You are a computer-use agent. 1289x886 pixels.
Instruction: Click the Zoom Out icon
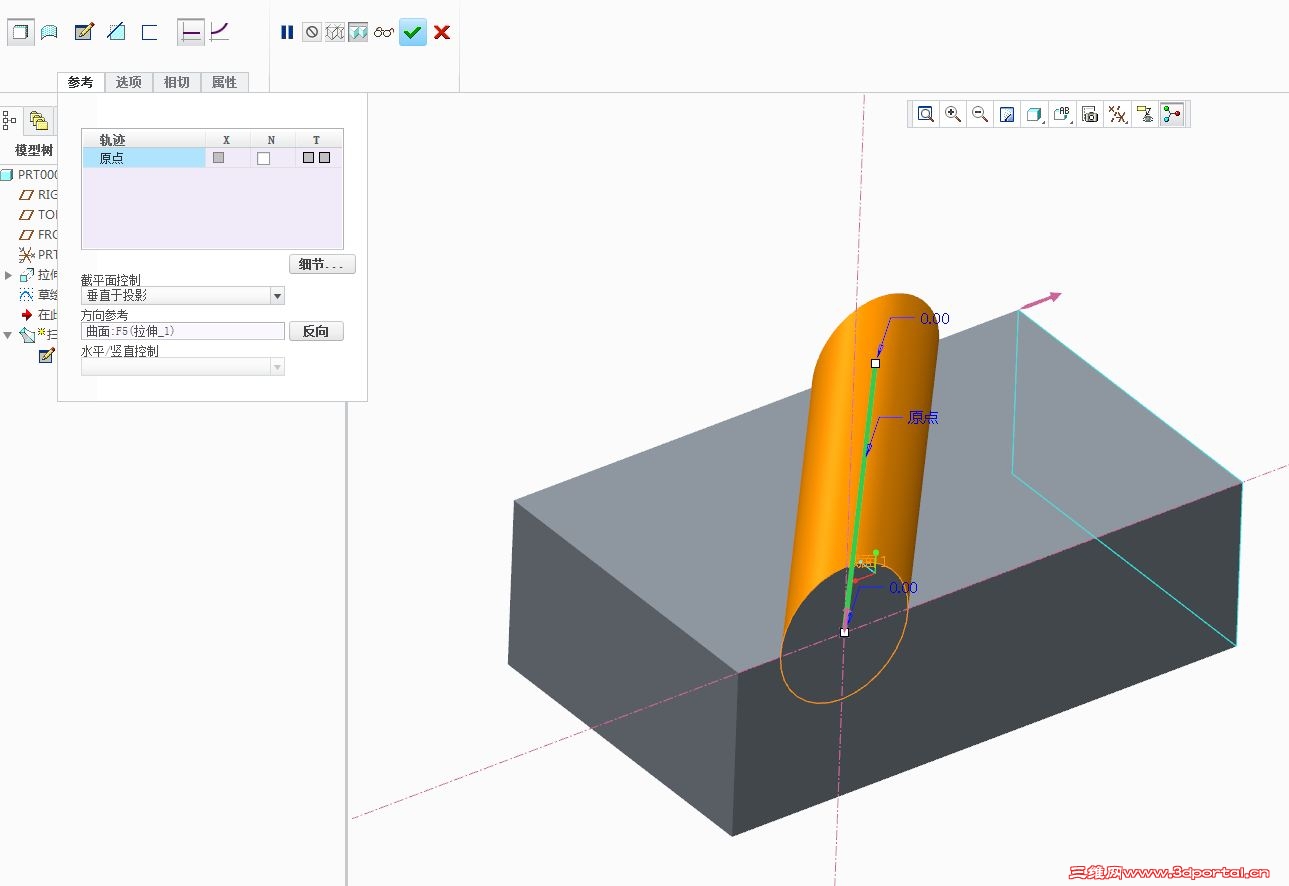pos(980,114)
